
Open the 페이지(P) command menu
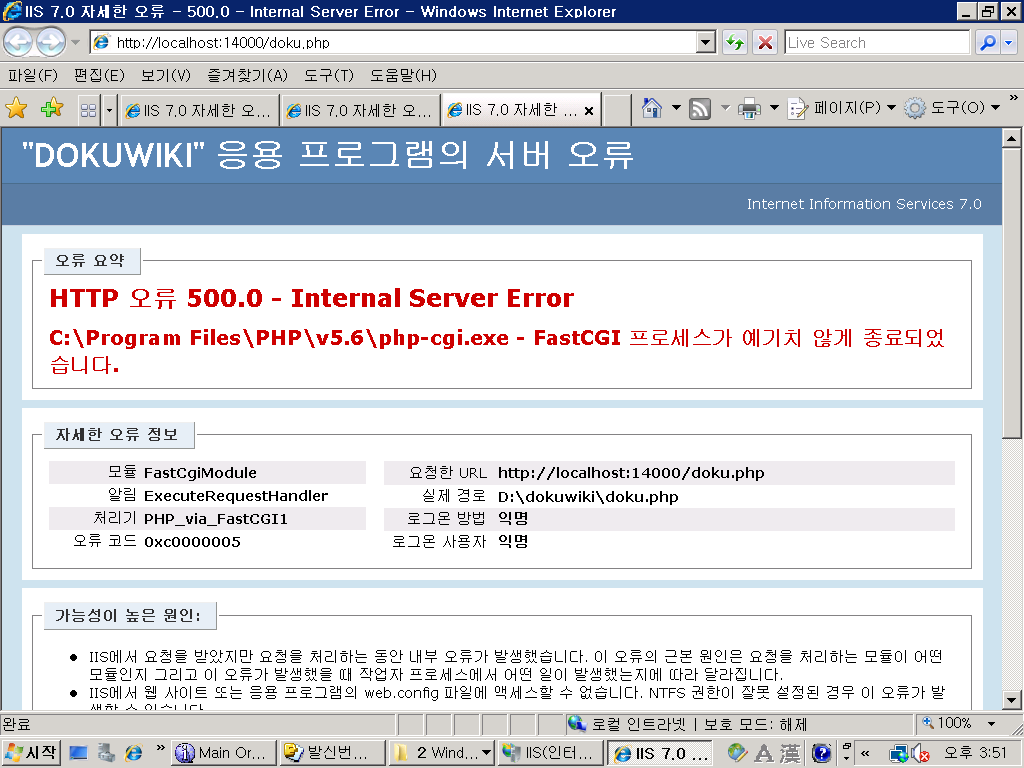[842, 108]
